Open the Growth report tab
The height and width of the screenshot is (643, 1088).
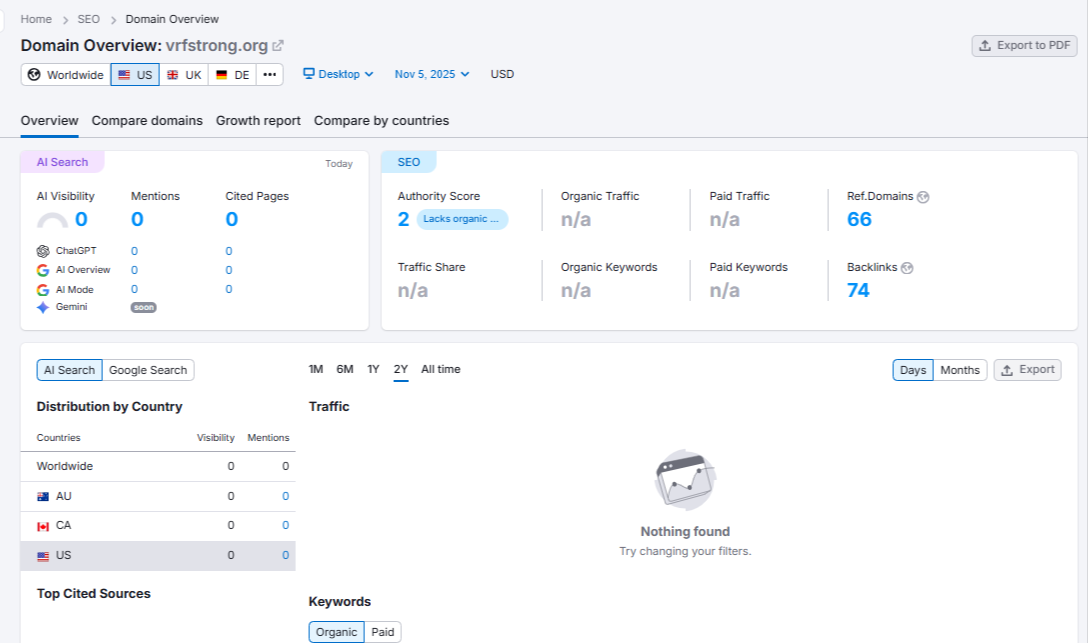[258, 121]
